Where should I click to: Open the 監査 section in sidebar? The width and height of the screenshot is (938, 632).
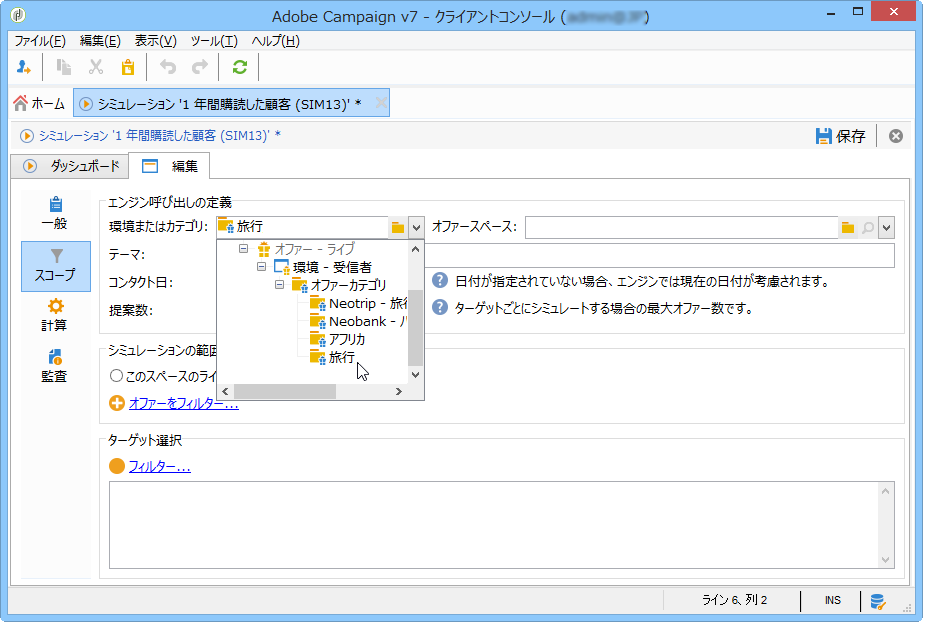55,366
